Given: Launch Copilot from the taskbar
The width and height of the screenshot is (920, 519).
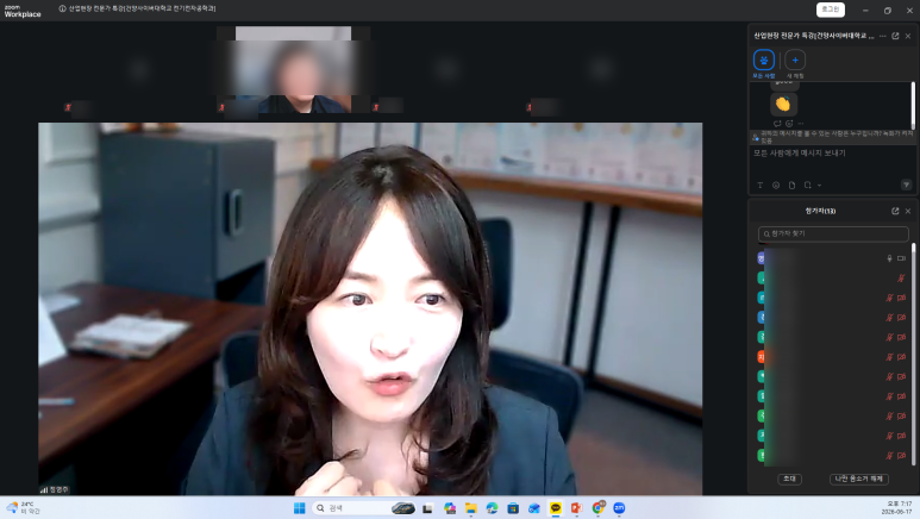Looking at the screenshot, I should pos(450,508).
